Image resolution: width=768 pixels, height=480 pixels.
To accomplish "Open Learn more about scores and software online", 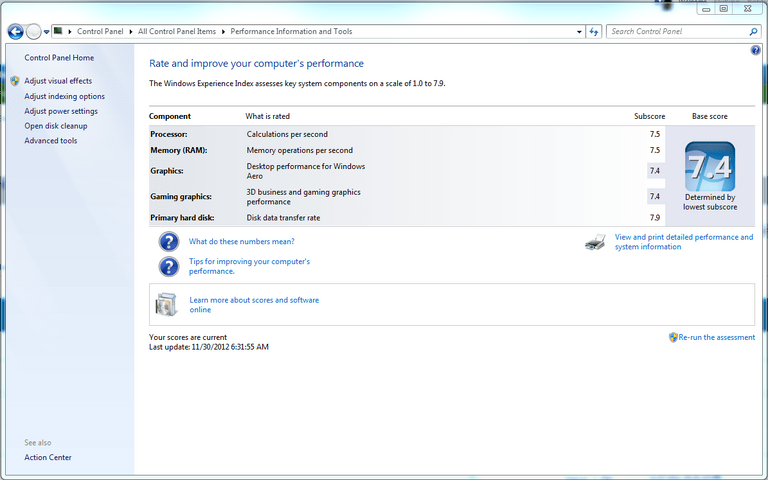I will click(x=254, y=305).
